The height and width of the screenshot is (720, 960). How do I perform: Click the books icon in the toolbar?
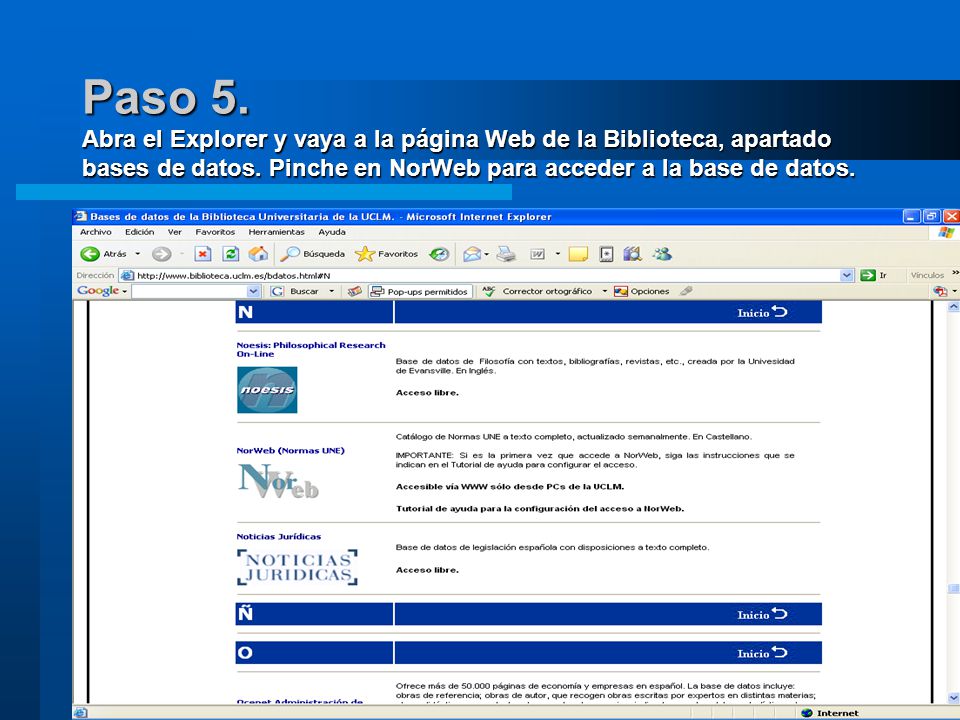(x=632, y=253)
